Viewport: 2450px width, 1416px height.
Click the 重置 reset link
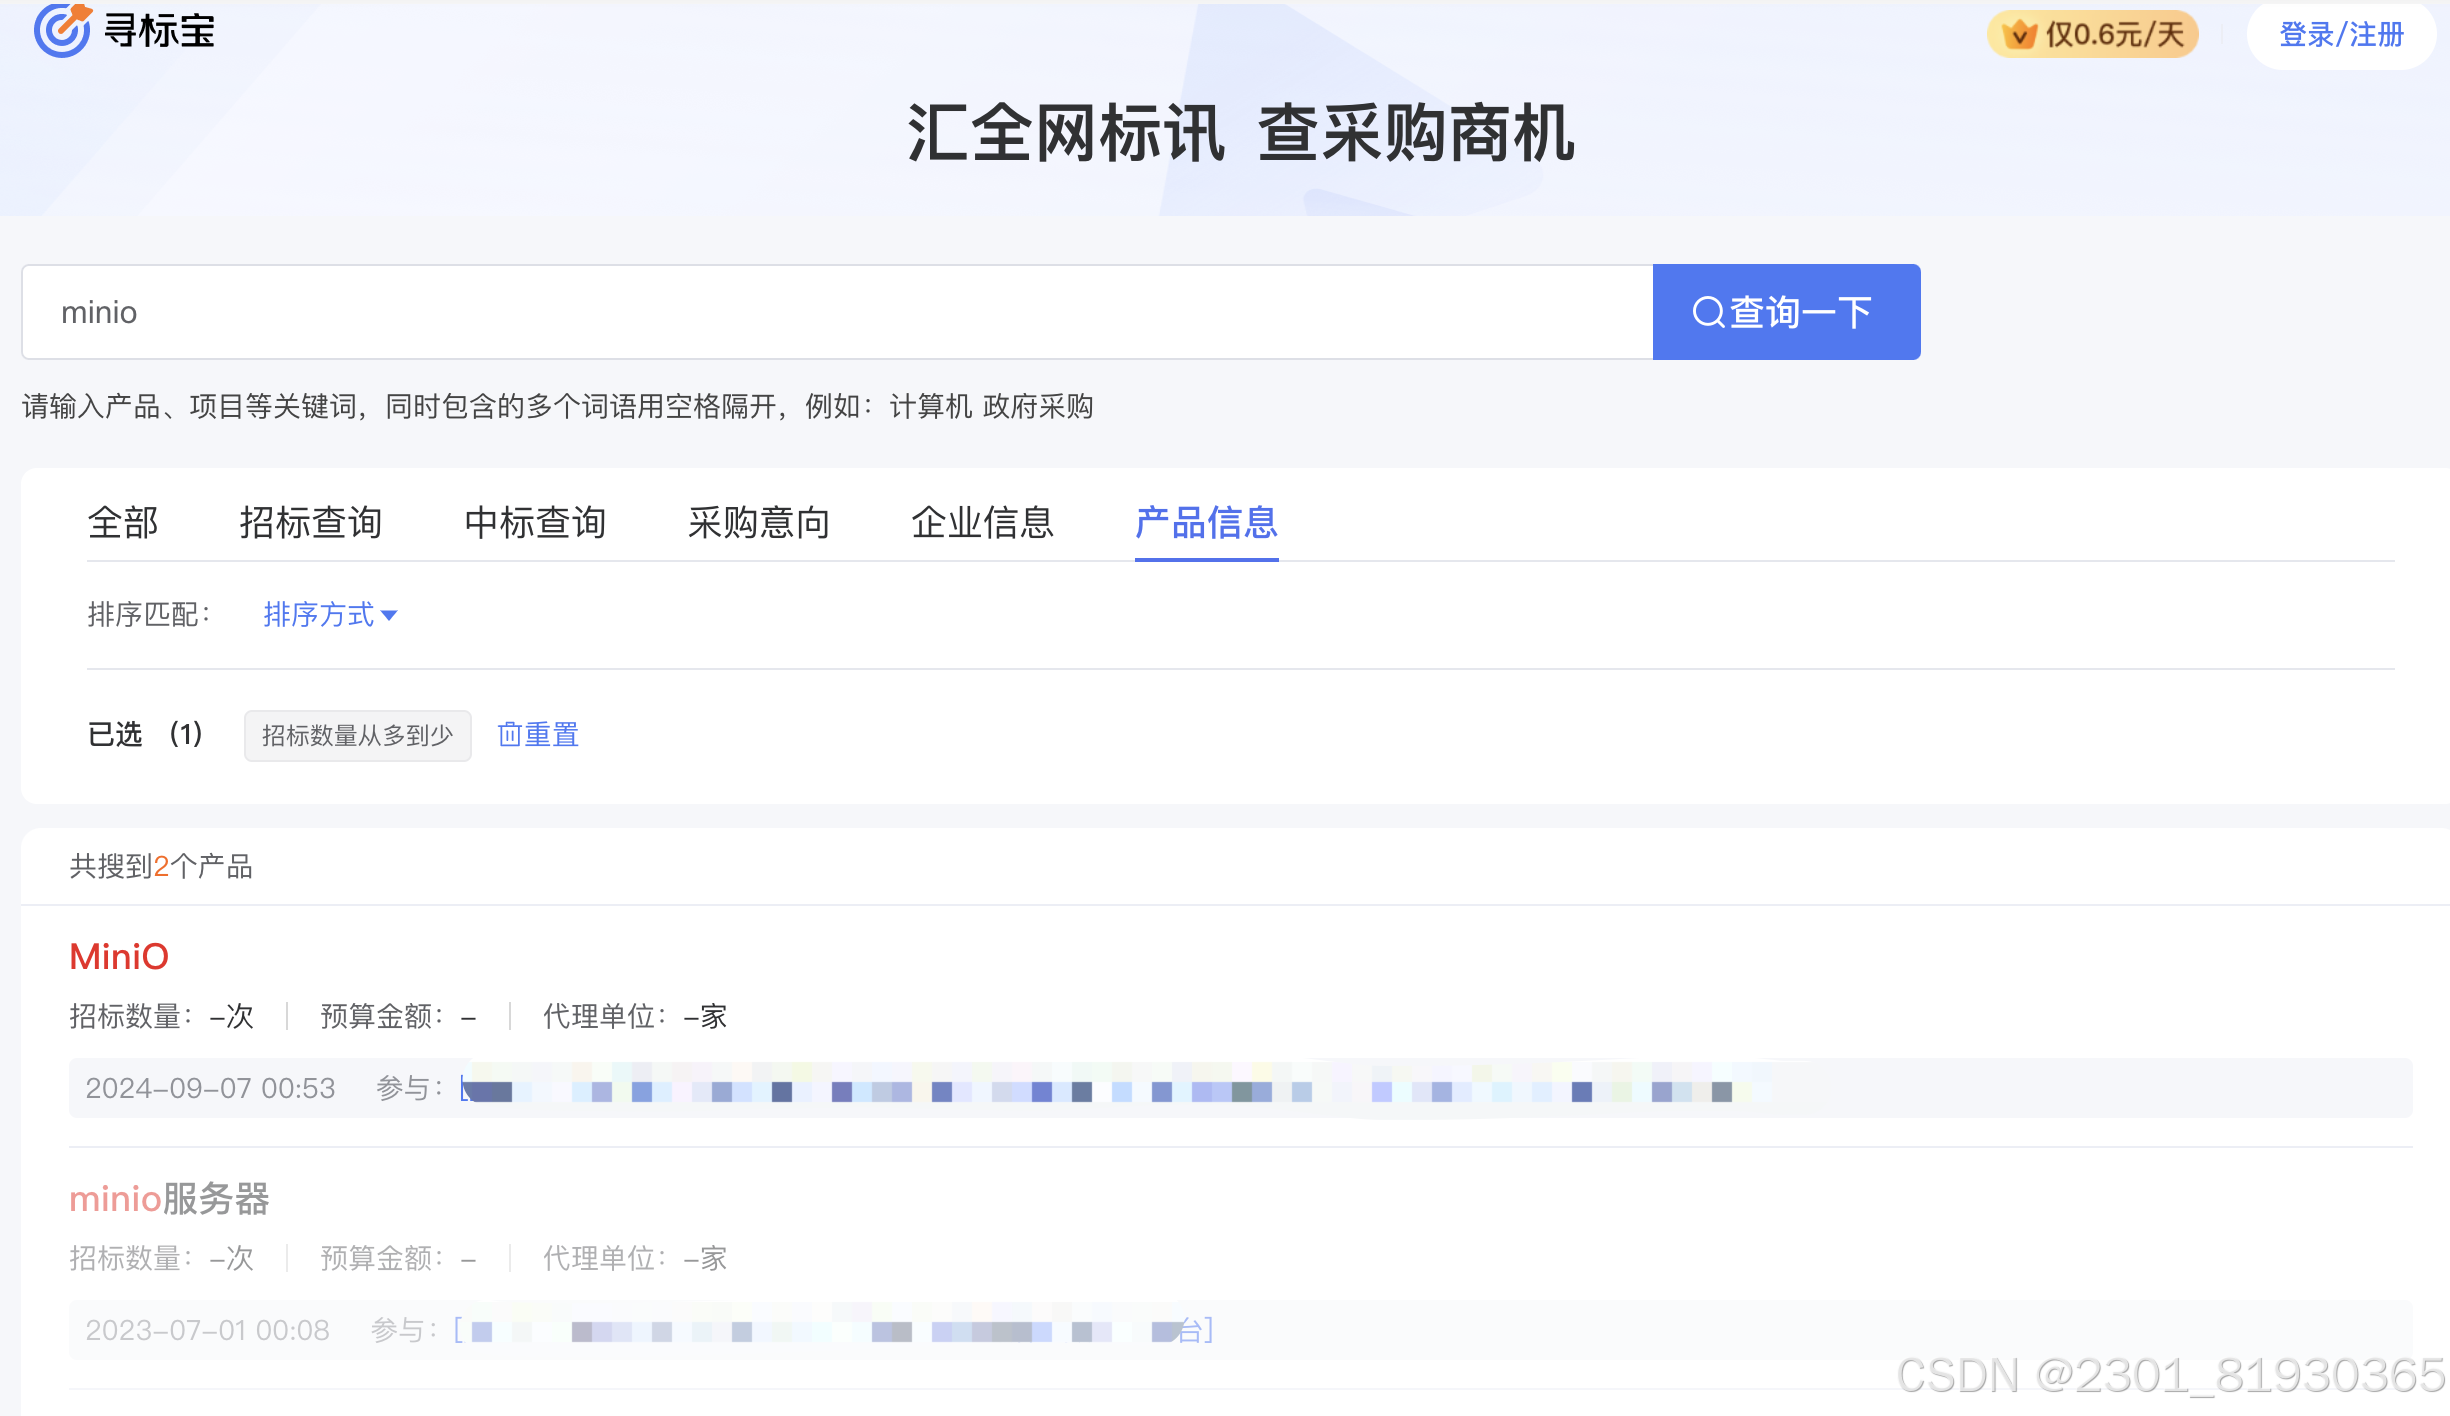point(538,735)
